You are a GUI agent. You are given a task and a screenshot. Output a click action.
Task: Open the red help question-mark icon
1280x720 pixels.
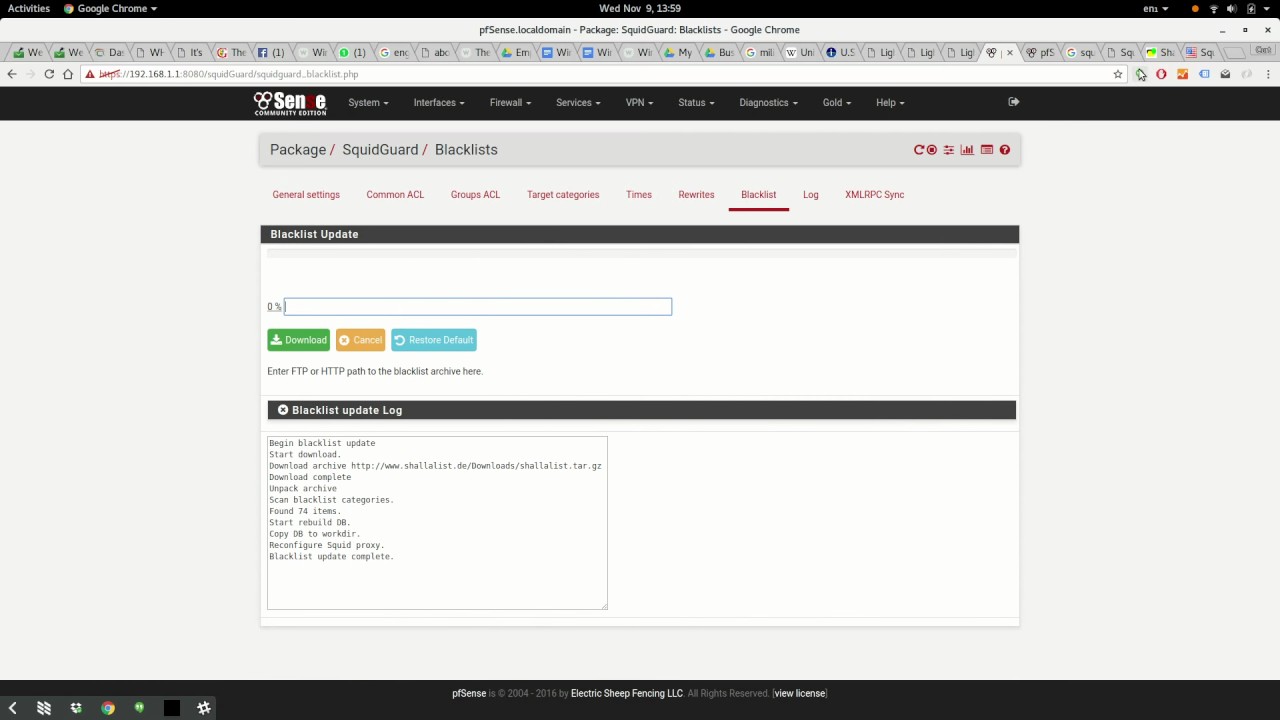click(x=1005, y=150)
